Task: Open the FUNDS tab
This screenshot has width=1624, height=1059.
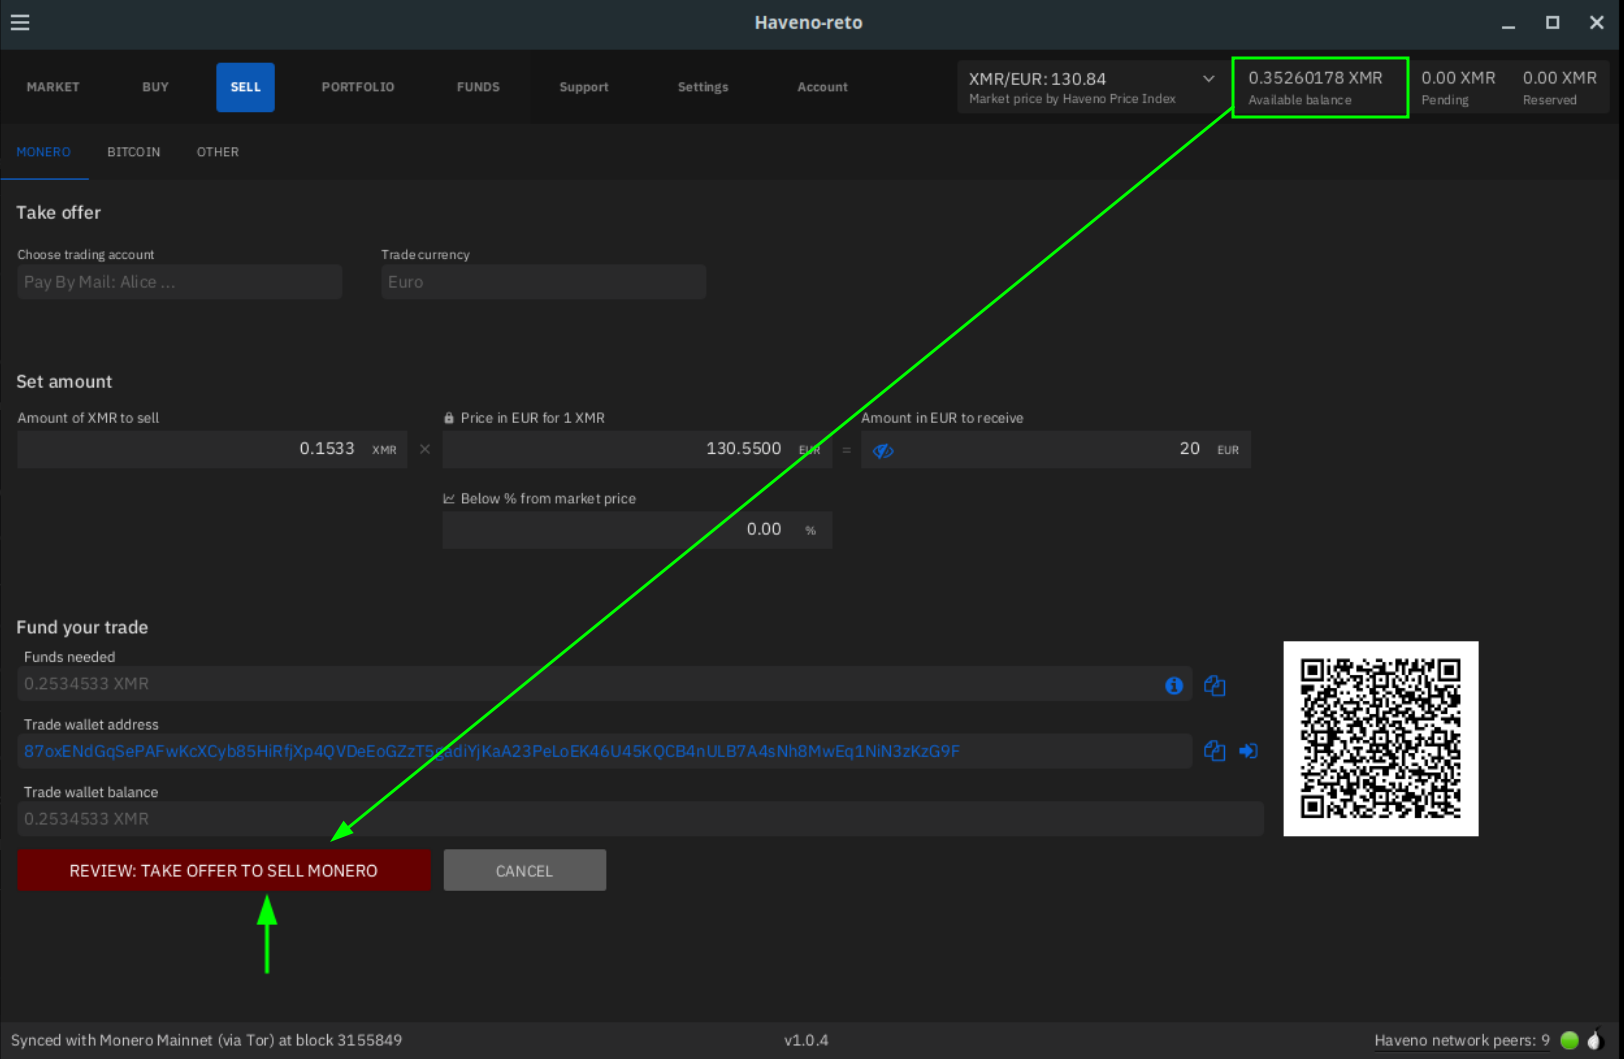Action: pyautogui.click(x=478, y=87)
